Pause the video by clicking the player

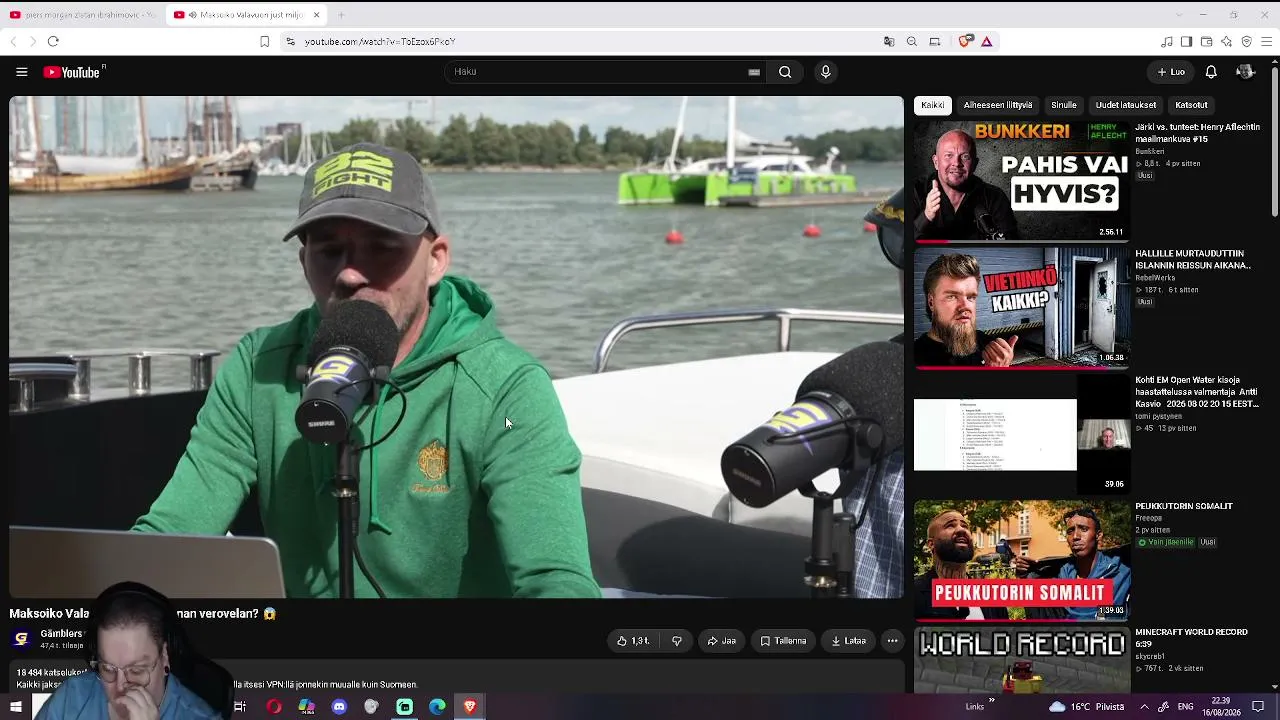(x=456, y=347)
